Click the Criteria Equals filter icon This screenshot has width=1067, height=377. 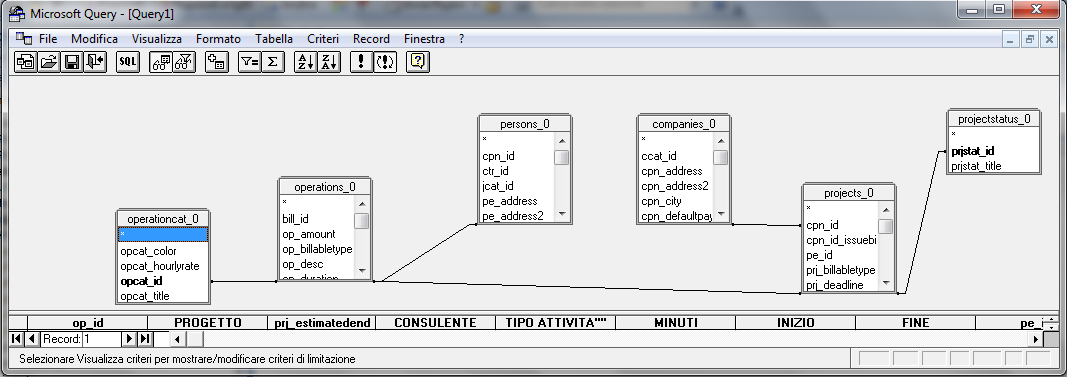coord(249,62)
